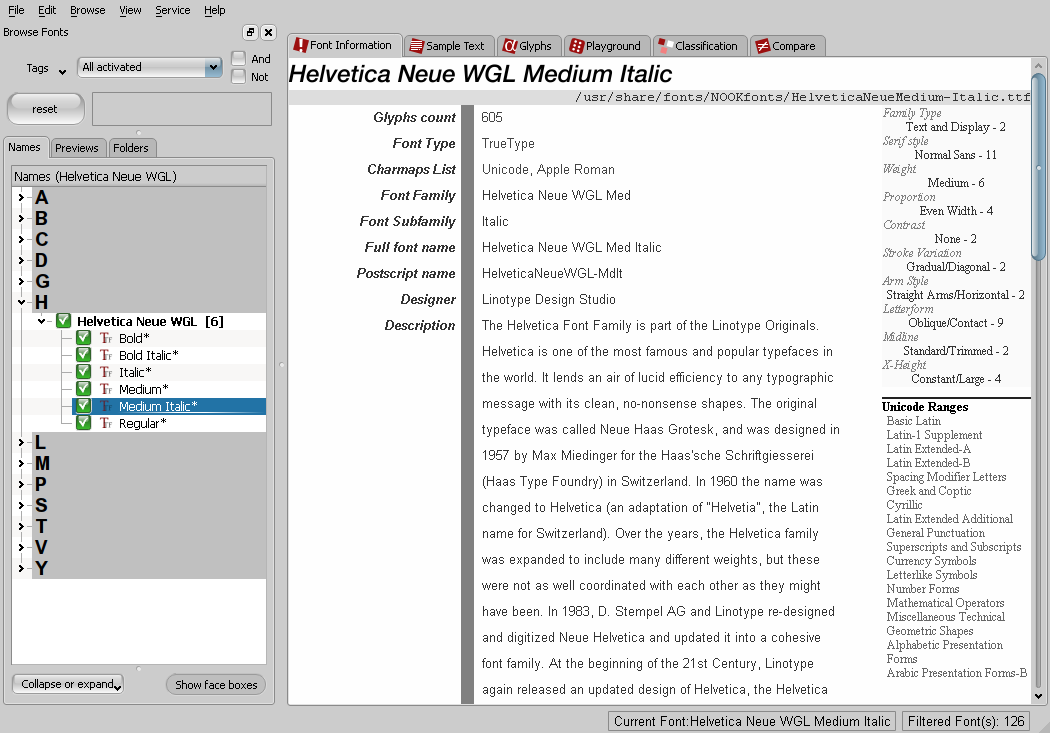Viewport: 1050px width, 733px height.
Task: Click the Current Font status button
Action: [x=752, y=721]
